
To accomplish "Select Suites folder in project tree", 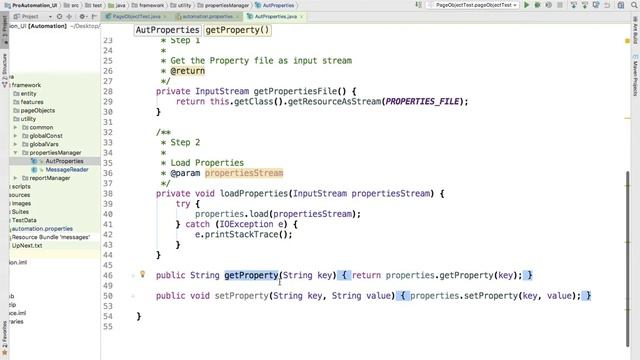I will coord(20,212).
